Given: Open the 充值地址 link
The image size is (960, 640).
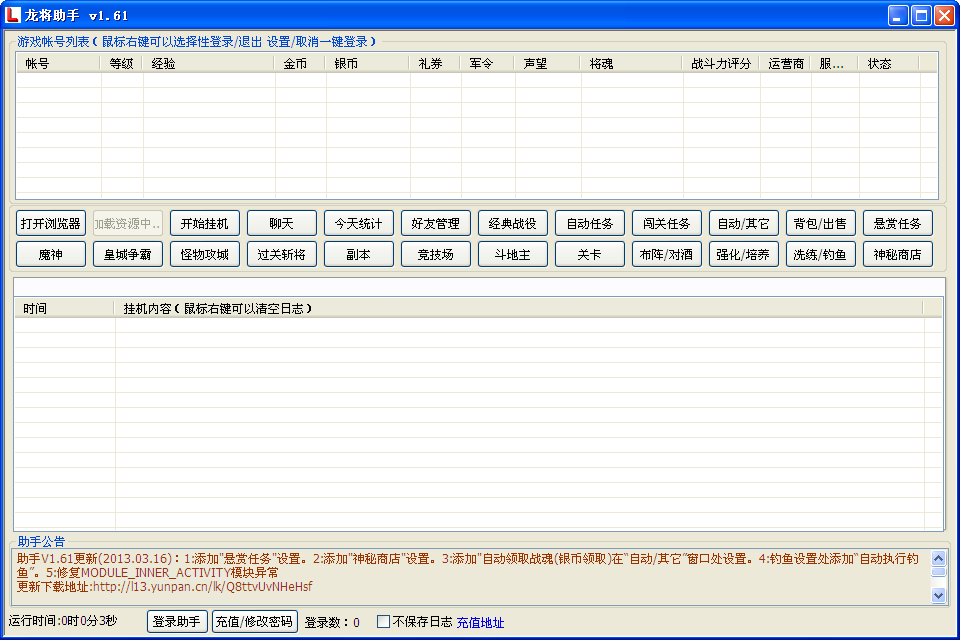Looking at the screenshot, I should pos(480,623).
